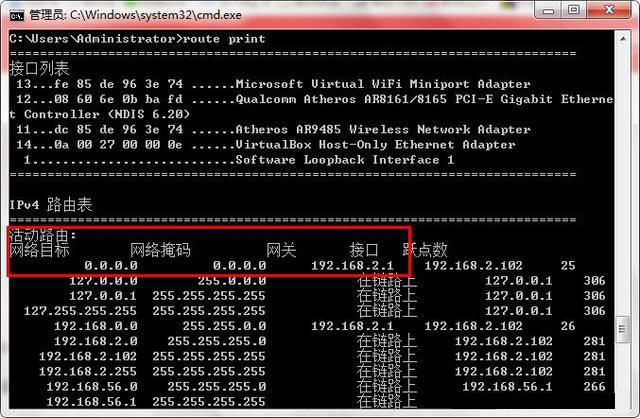640x418 pixels.
Task: Click gateway 192.168.2.1 in the default route row
Action: click(351, 266)
